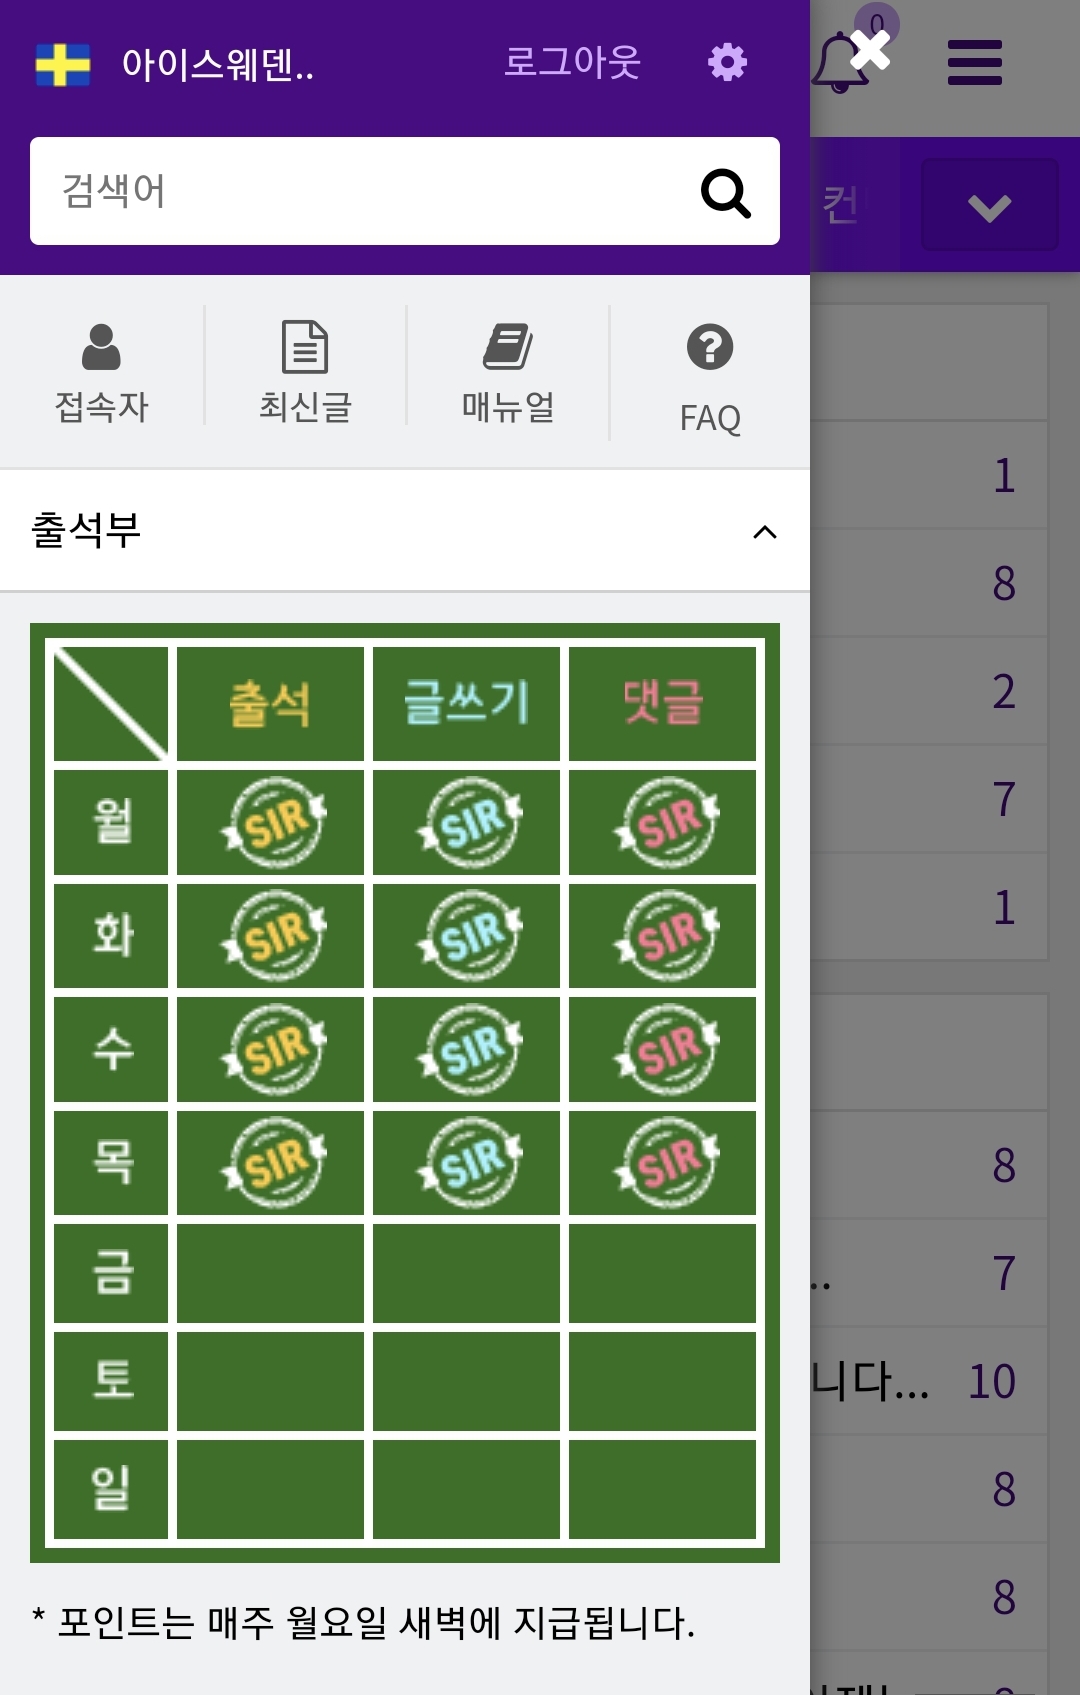Click the settings gear icon
Screen dimensions: 1080x1695
(x=727, y=62)
